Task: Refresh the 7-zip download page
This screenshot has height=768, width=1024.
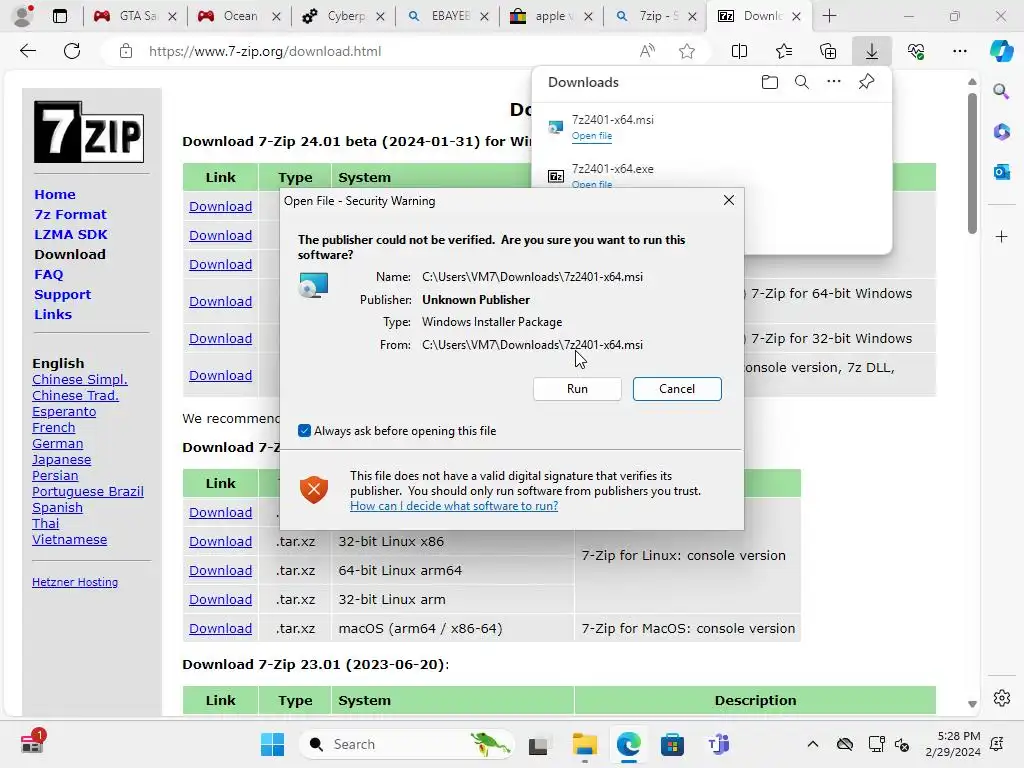Action: (72, 51)
